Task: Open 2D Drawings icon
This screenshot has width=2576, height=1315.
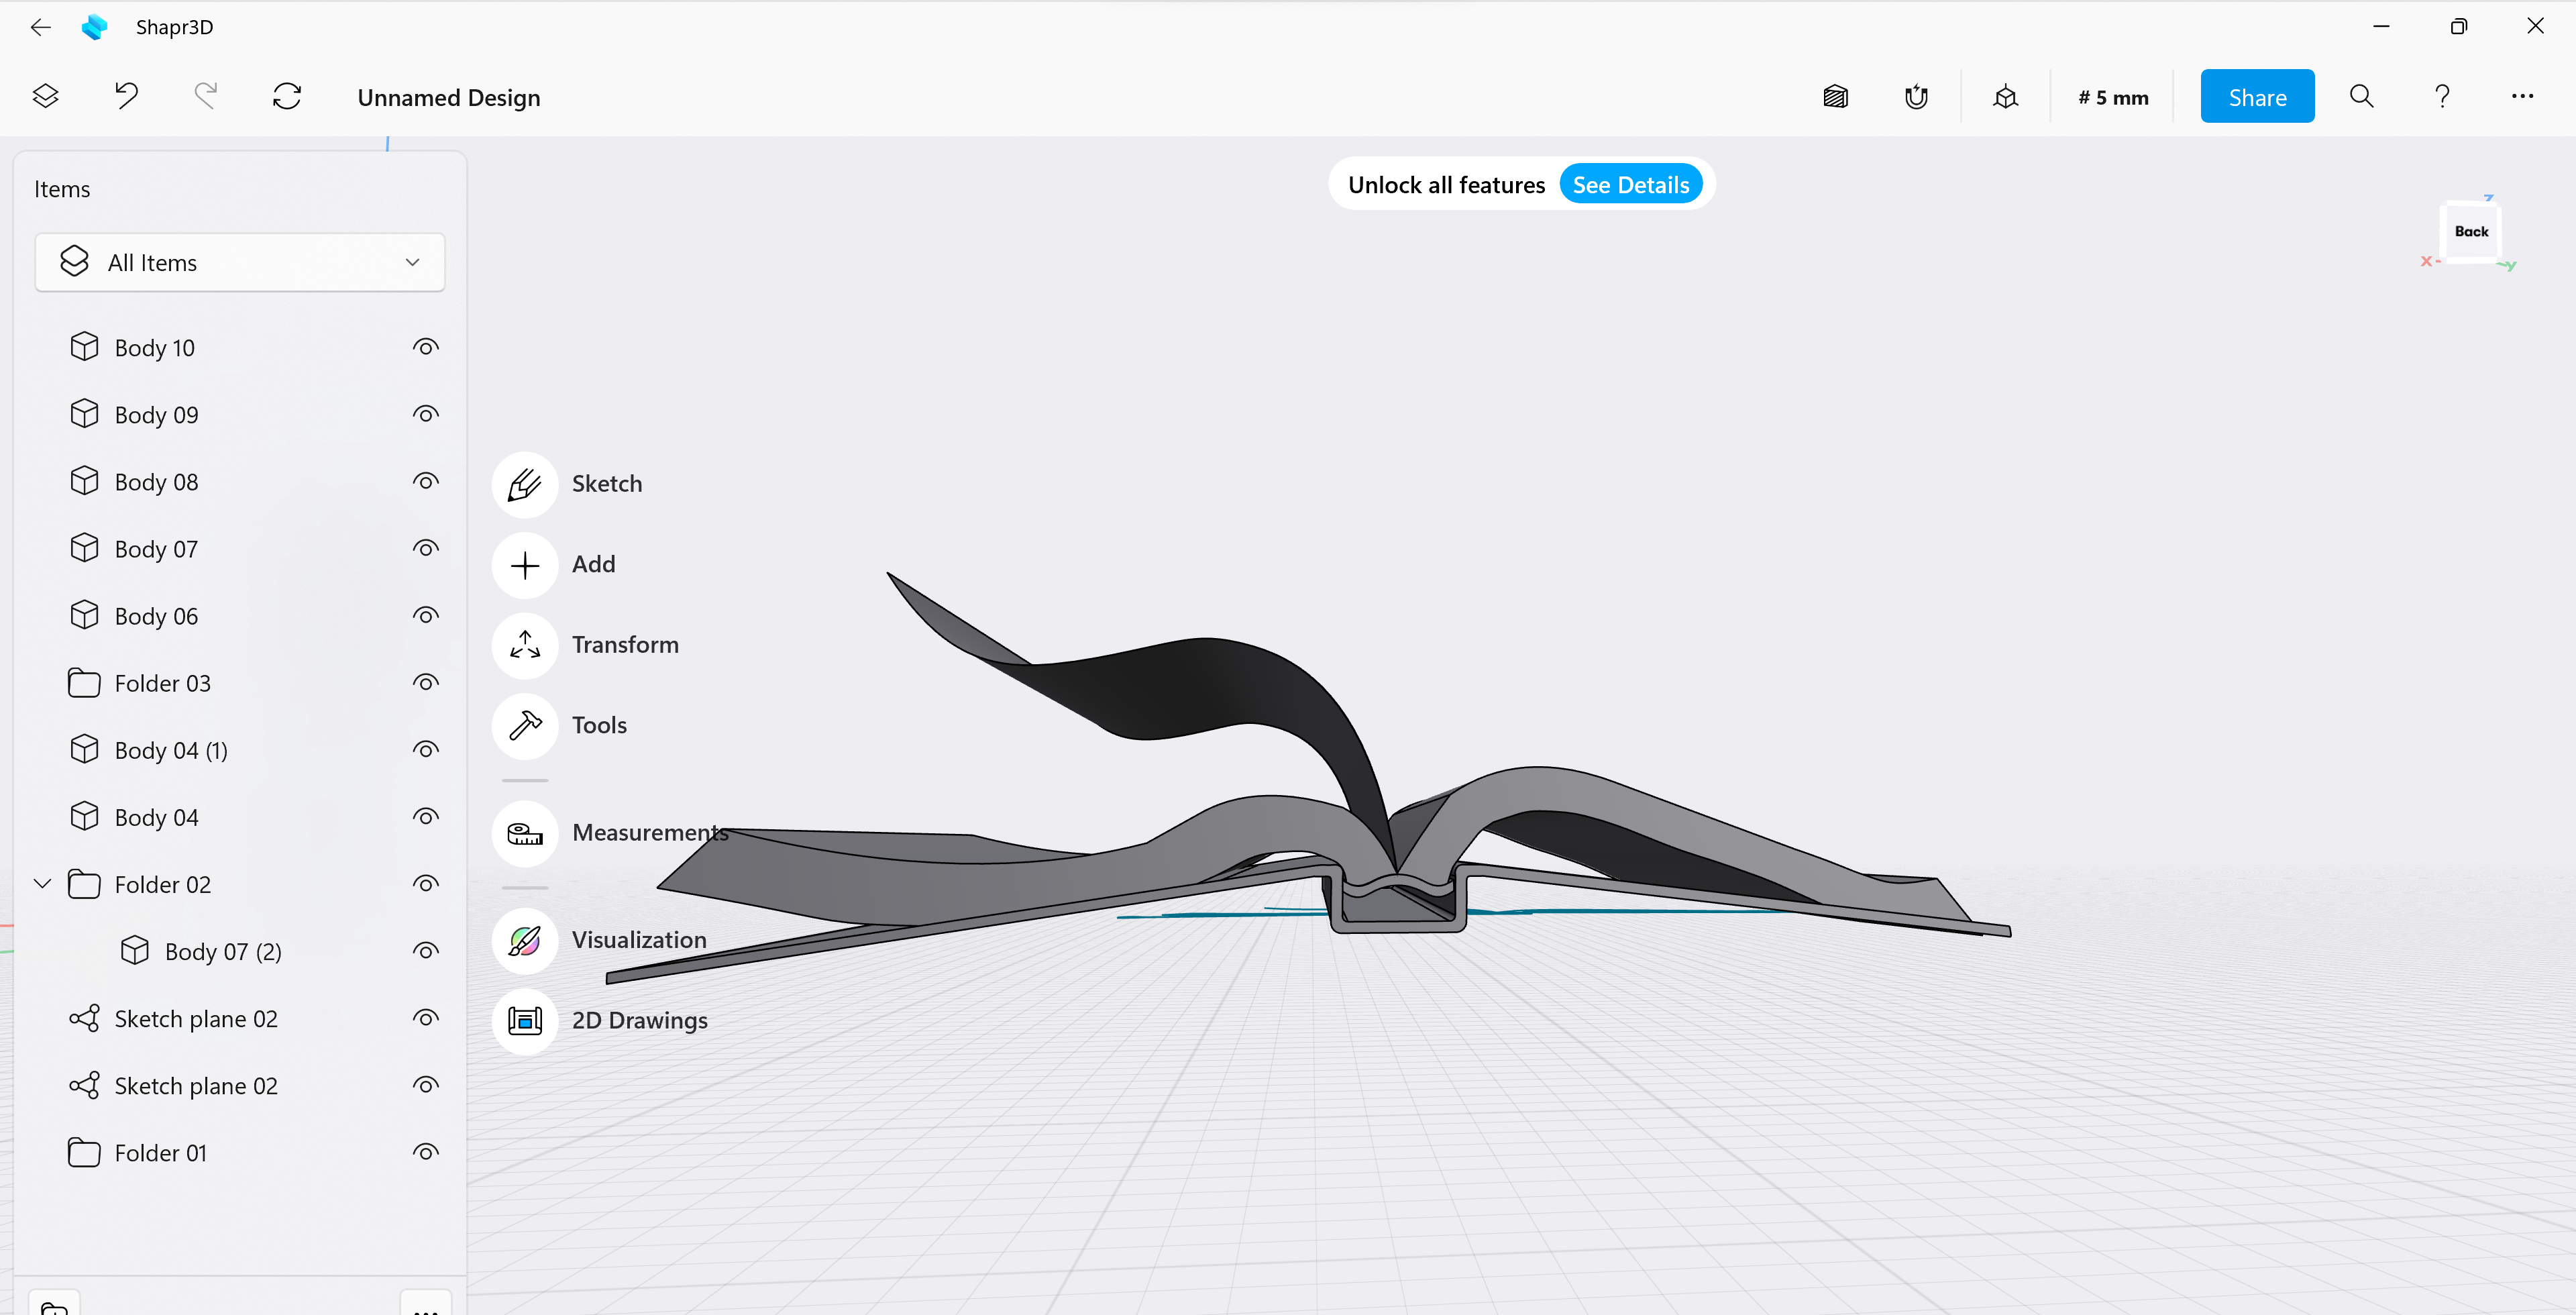Action: pos(524,1021)
